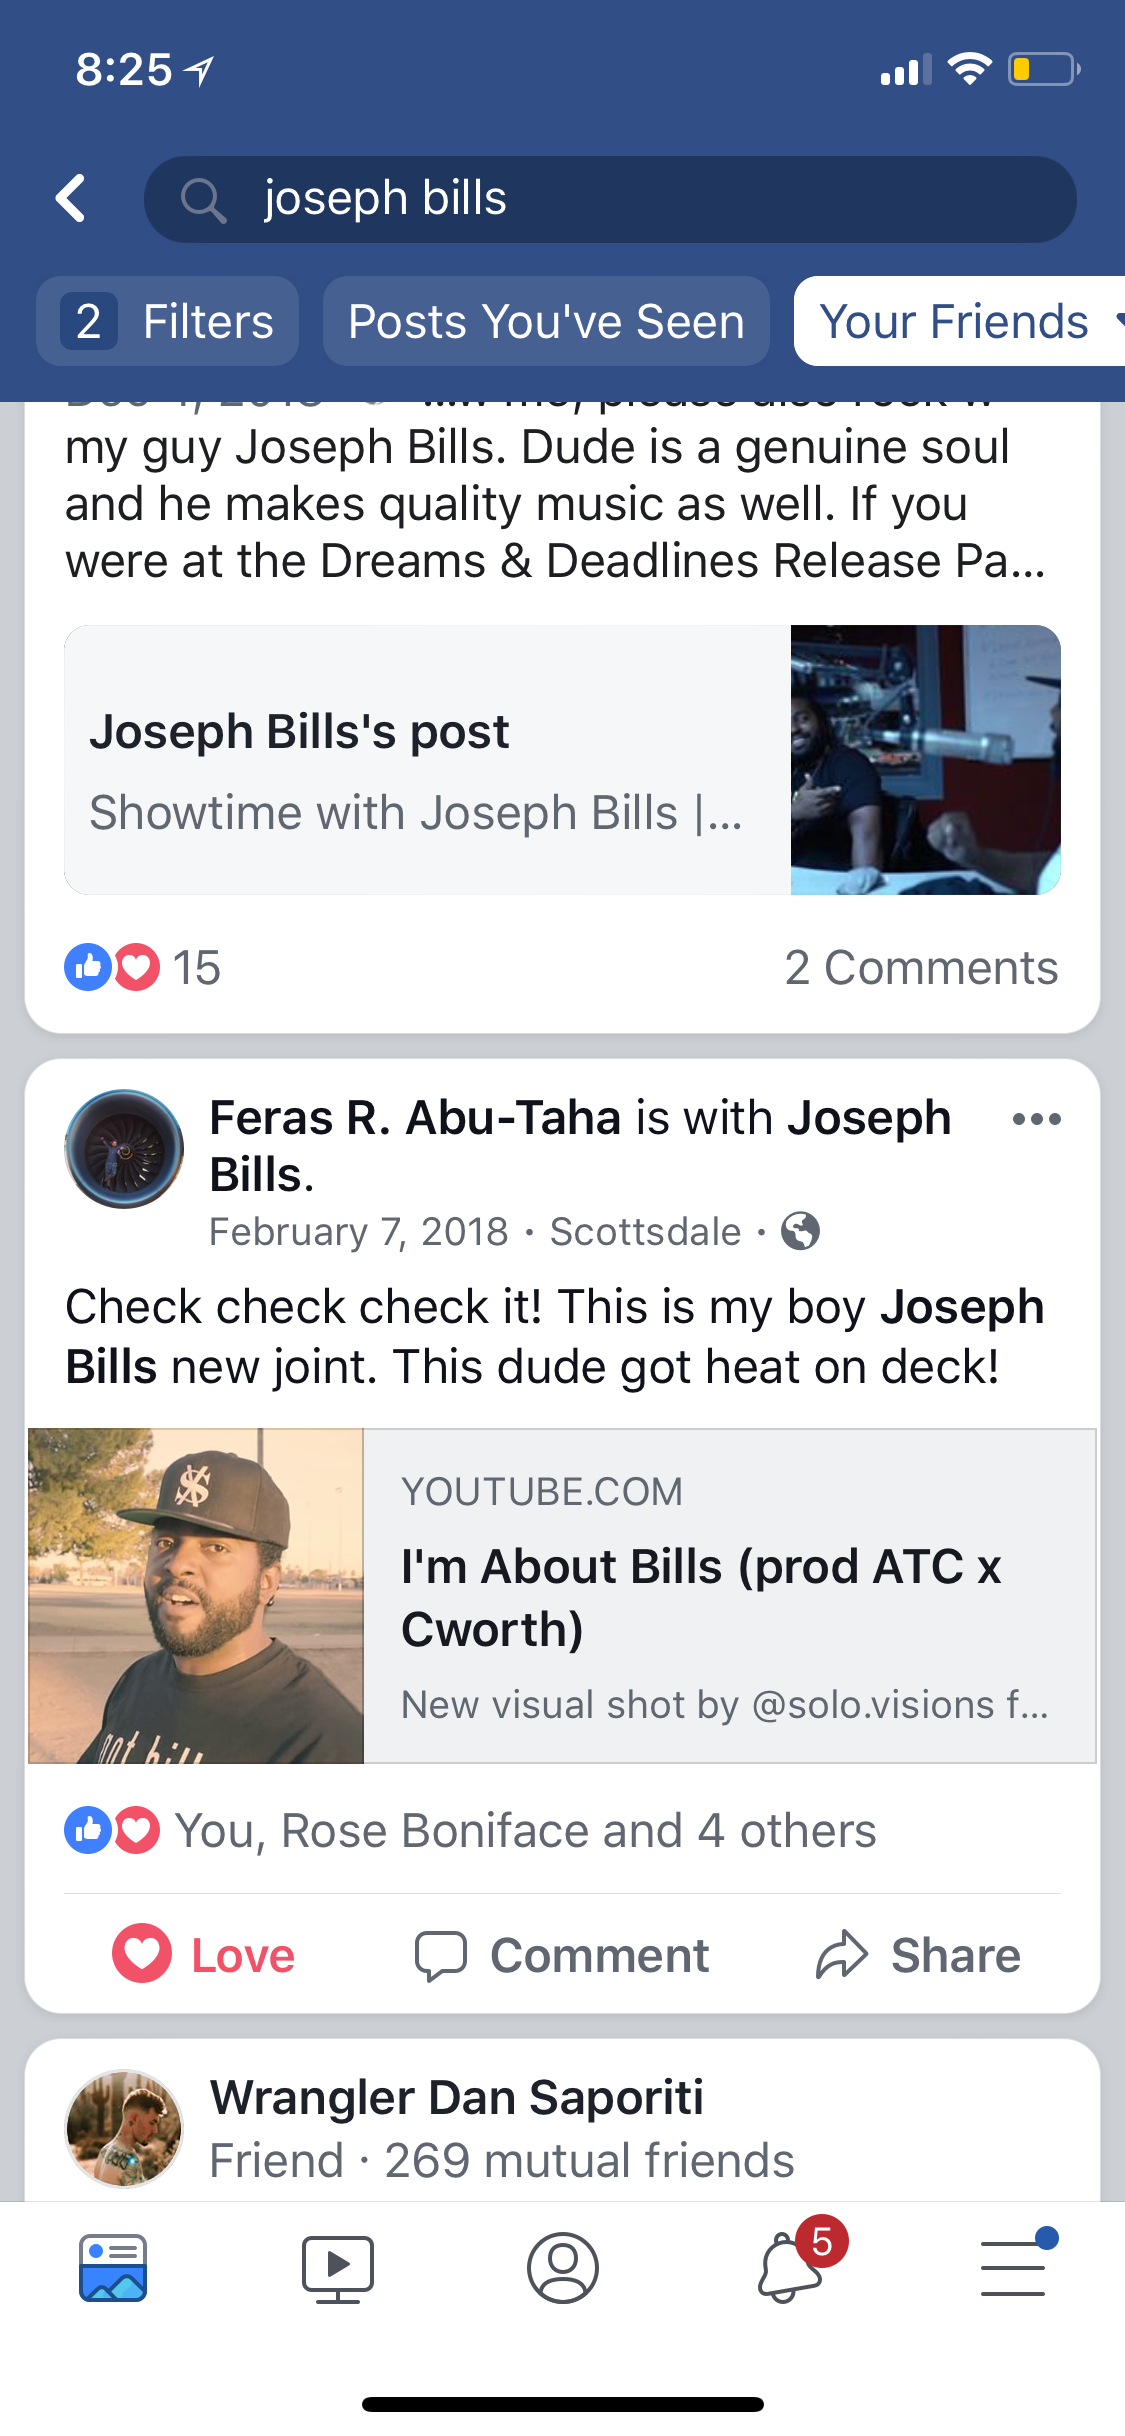Screen dimensions: 1125x2436
Task: Open the Showtime with Joseph Bills thumbnail
Action: point(925,760)
